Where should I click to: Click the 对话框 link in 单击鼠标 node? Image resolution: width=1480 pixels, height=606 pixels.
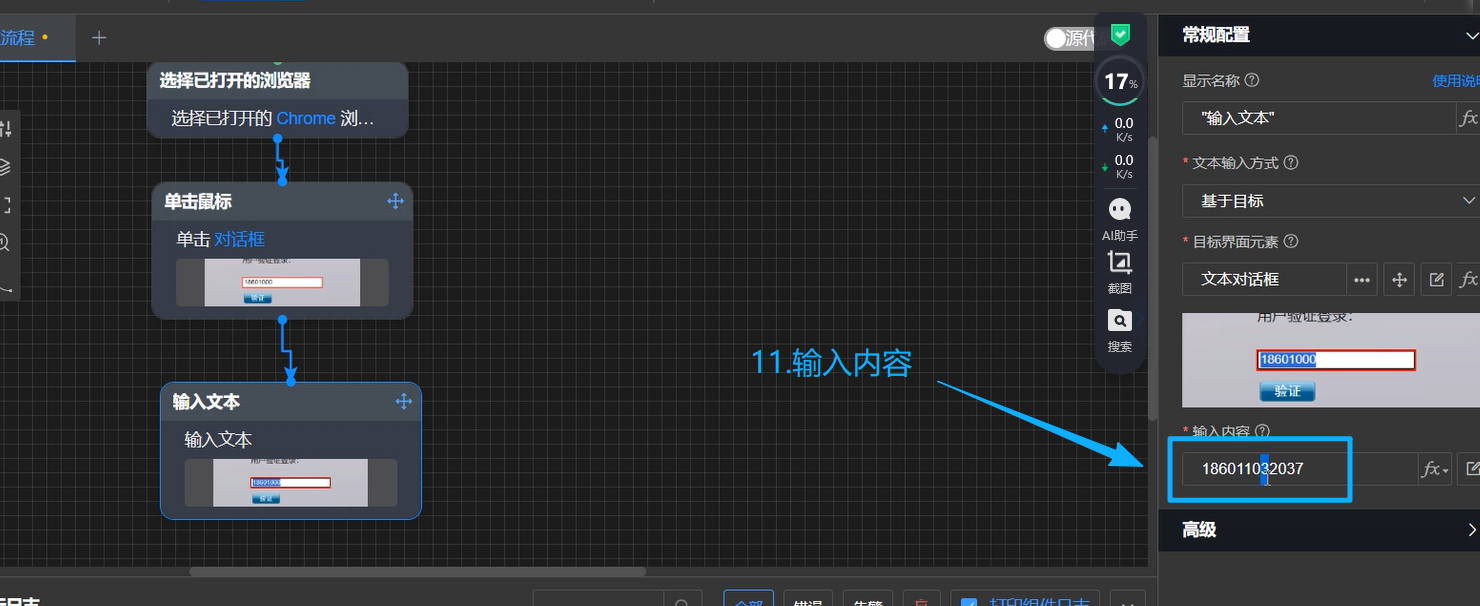(239, 239)
